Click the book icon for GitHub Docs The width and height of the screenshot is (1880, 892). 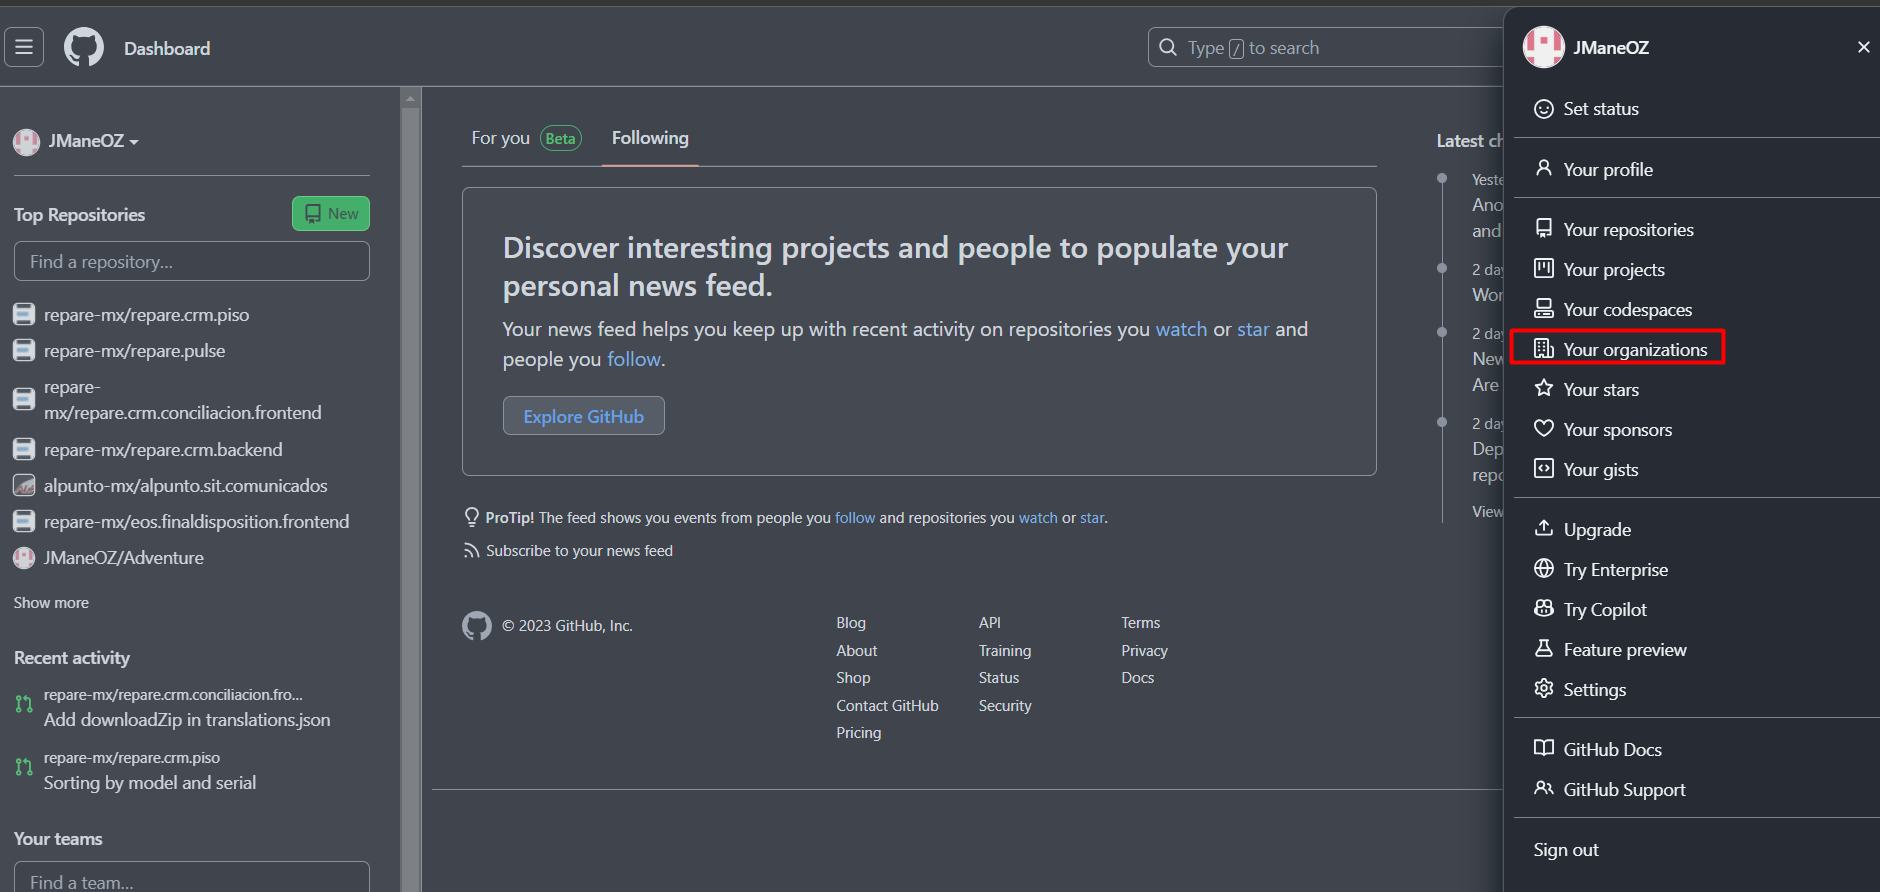(1544, 749)
